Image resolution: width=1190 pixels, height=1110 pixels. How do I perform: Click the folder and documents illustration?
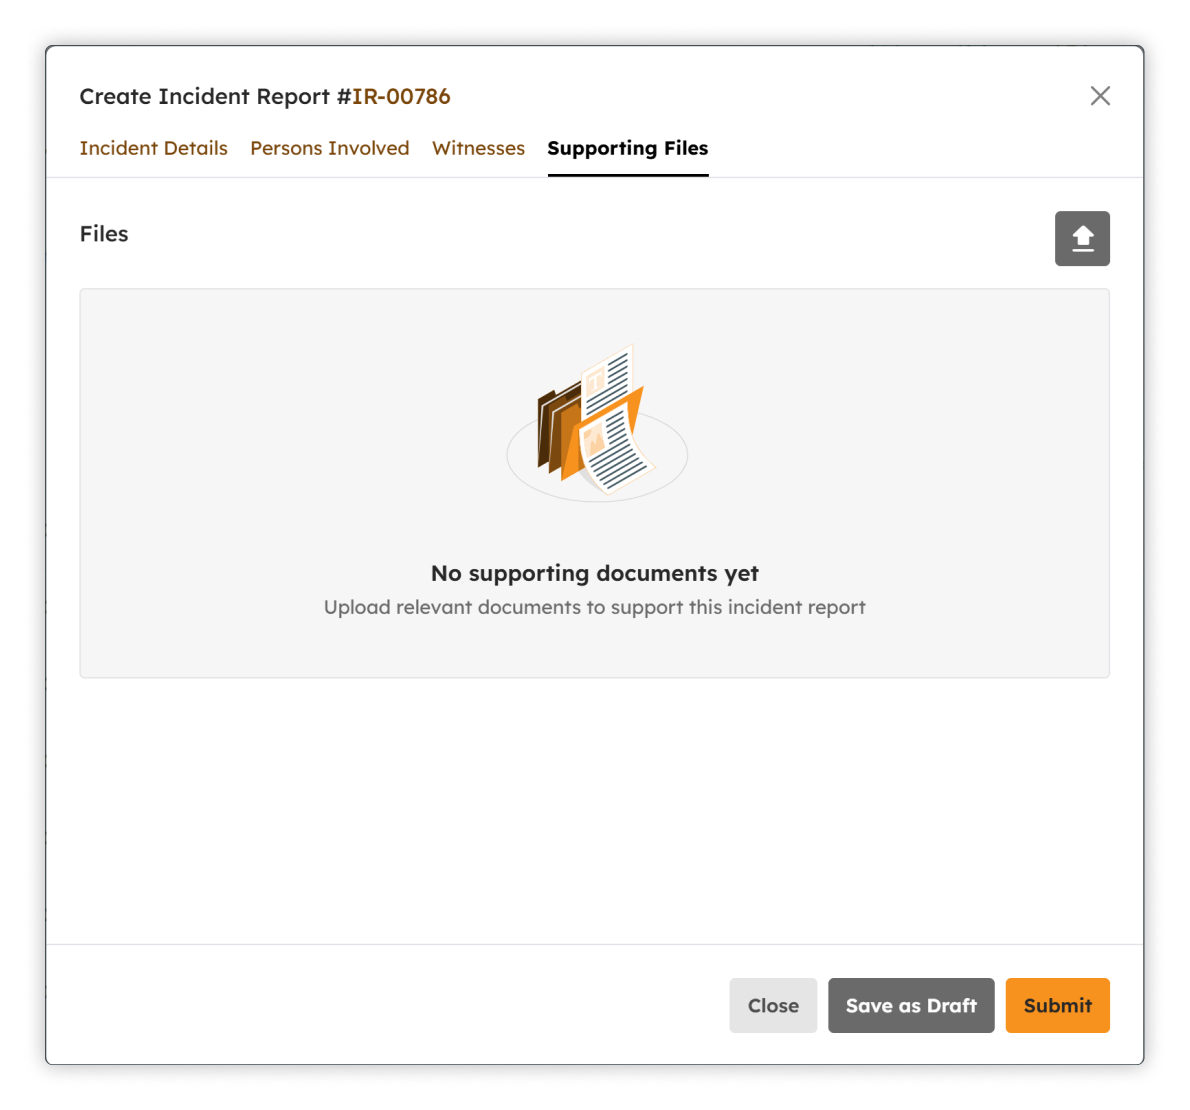pos(597,423)
